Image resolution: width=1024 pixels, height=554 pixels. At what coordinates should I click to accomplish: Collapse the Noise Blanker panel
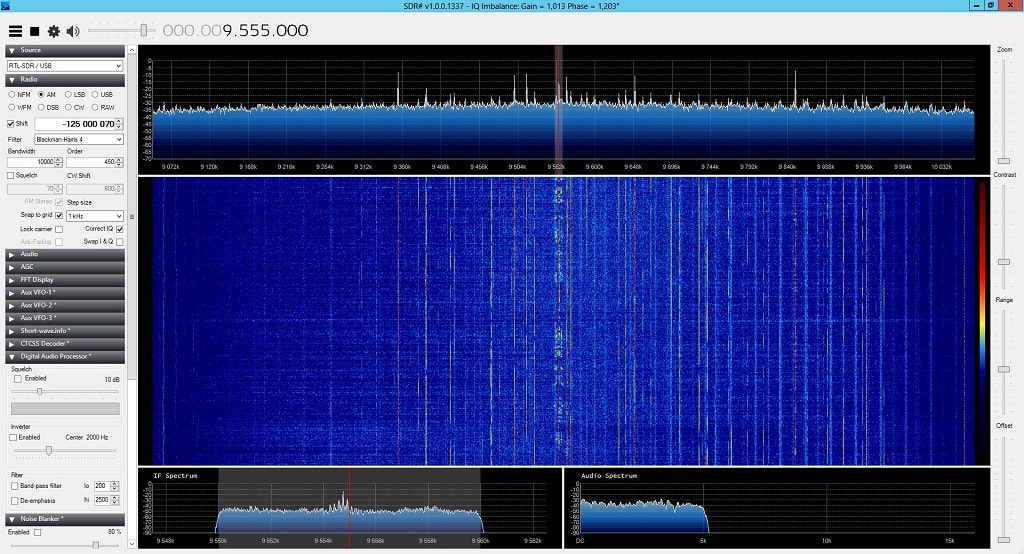click(65, 519)
